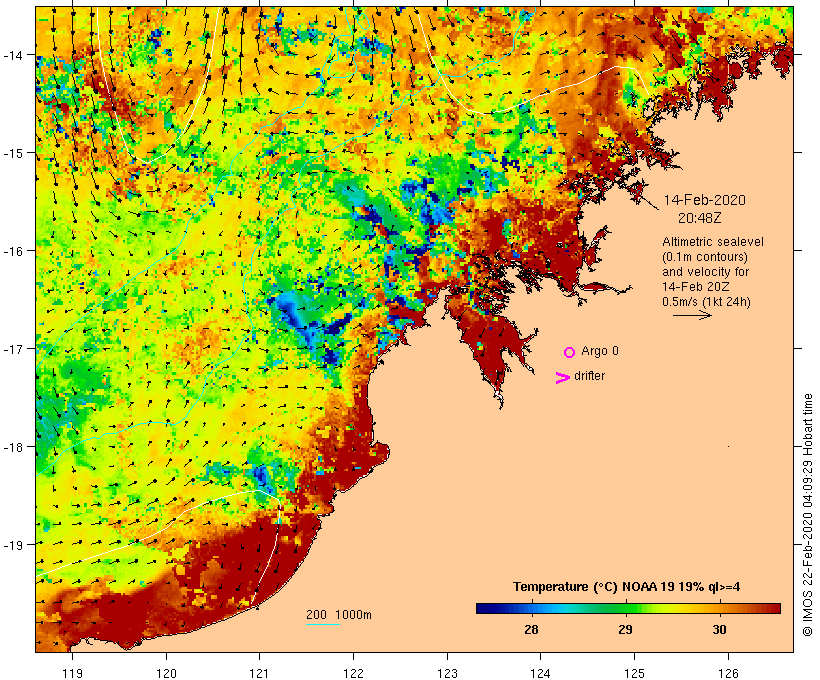Screen dimensions: 820x680
Task: Click the '122' longitude axis label
Action: [x=354, y=673]
